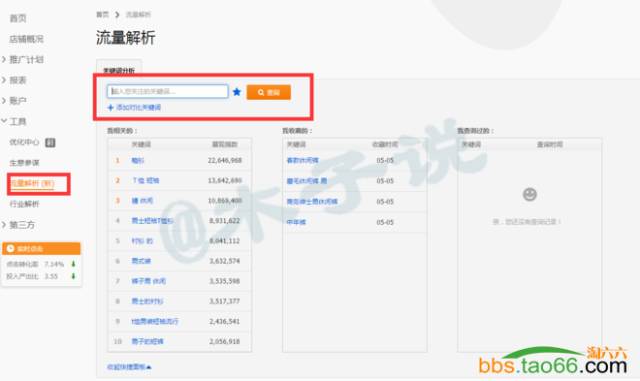Click the 首页 breadcrumb link
The width and height of the screenshot is (640, 381).
pyautogui.click(x=102, y=15)
